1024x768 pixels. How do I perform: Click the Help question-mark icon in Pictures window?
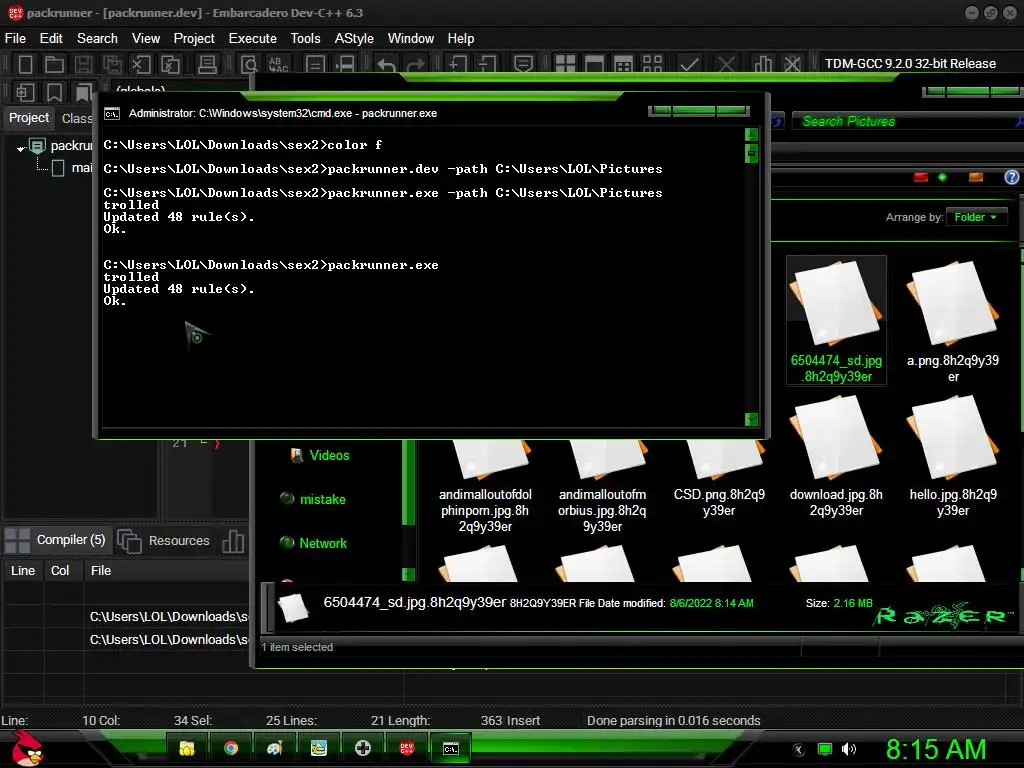[1012, 177]
